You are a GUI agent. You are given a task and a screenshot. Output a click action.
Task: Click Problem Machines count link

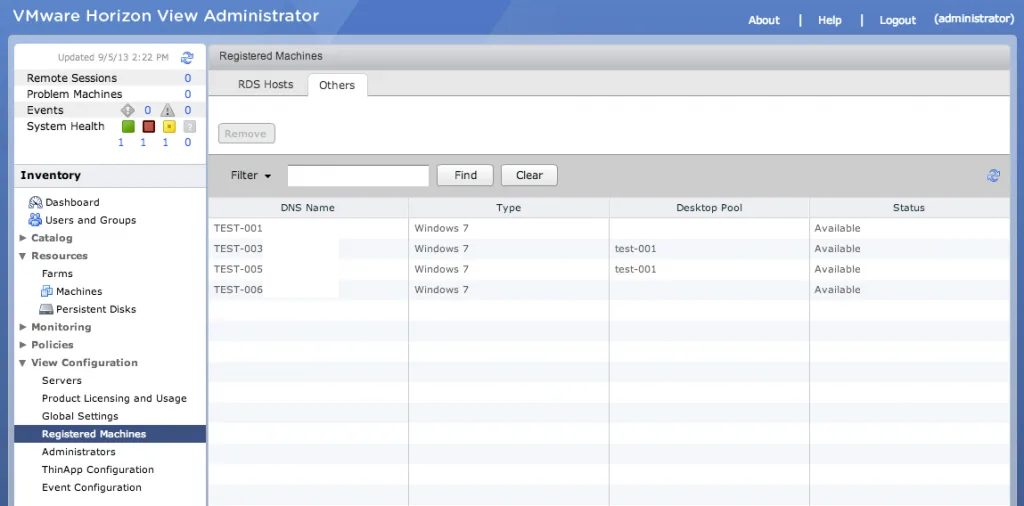(x=187, y=94)
